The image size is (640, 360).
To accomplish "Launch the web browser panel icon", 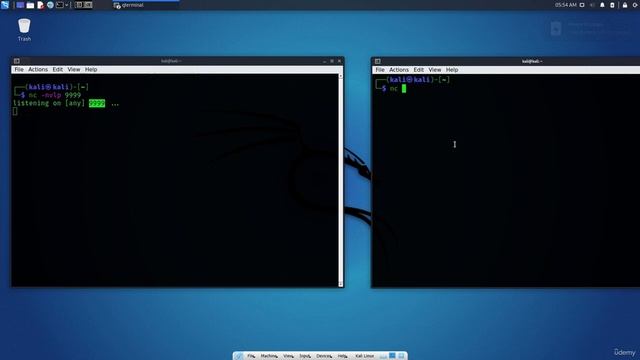I will pos(50,5).
